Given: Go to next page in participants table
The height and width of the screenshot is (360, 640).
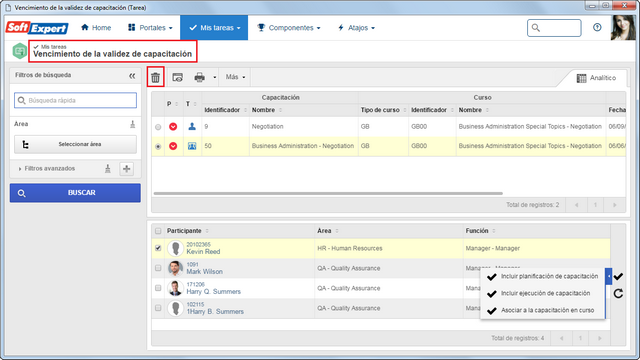Looking at the screenshot, I should pyautogui.click(x=600, y=338).
